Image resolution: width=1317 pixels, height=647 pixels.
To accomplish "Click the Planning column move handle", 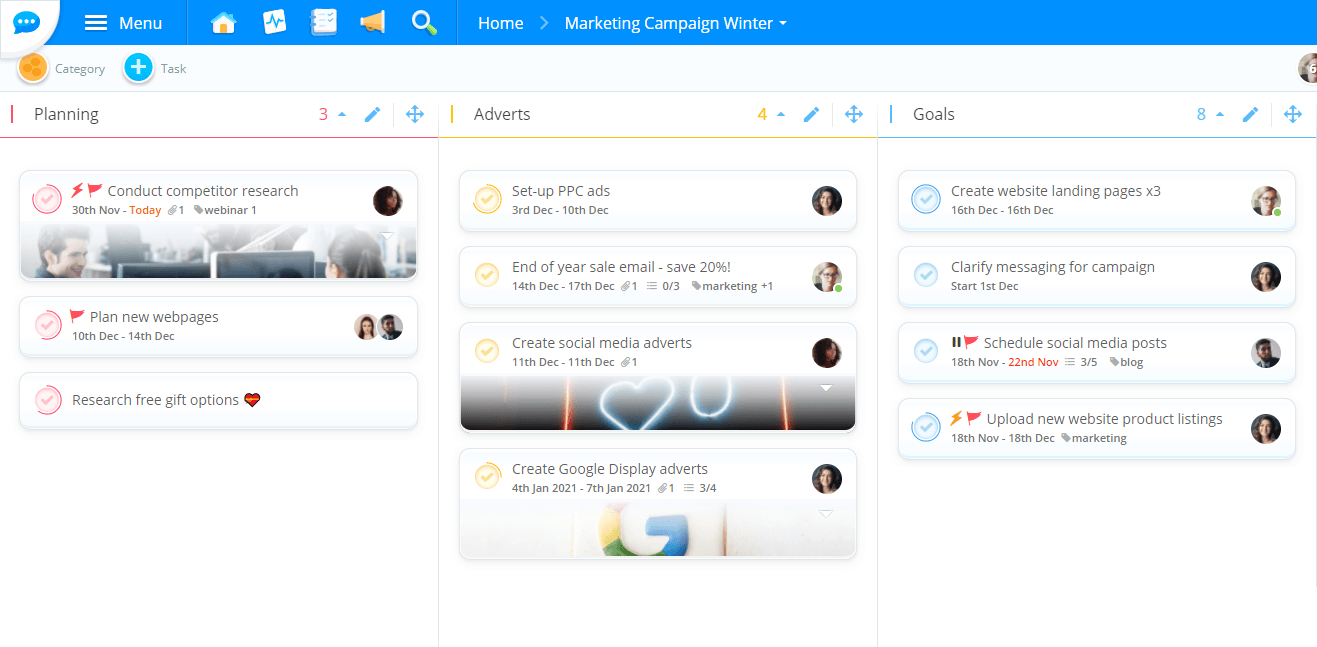I will tap(415, 115).
